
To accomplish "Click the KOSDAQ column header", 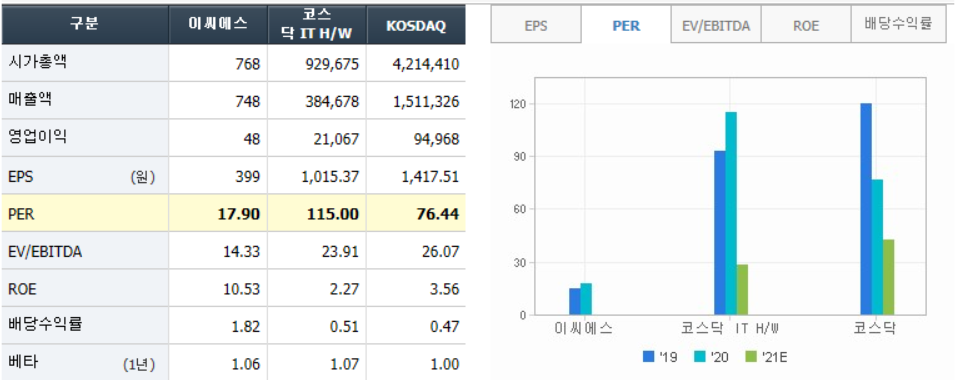I will pos(416,25).
